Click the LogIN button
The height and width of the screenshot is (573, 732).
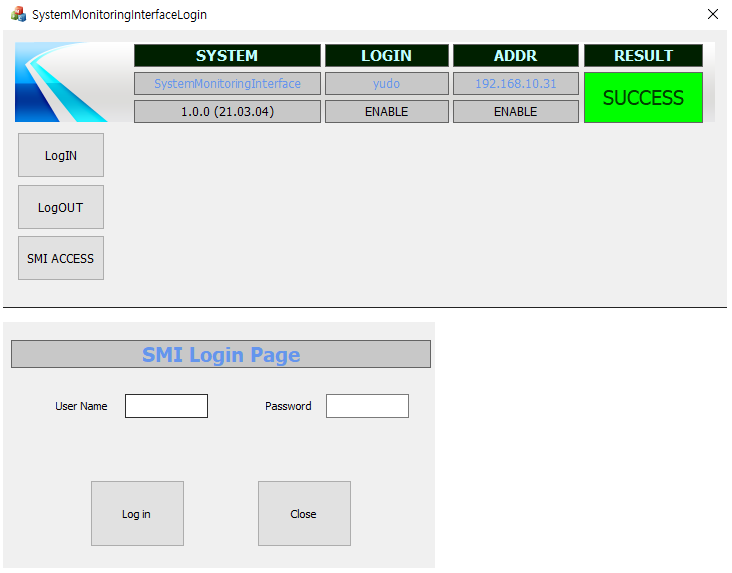coord(61,155)
